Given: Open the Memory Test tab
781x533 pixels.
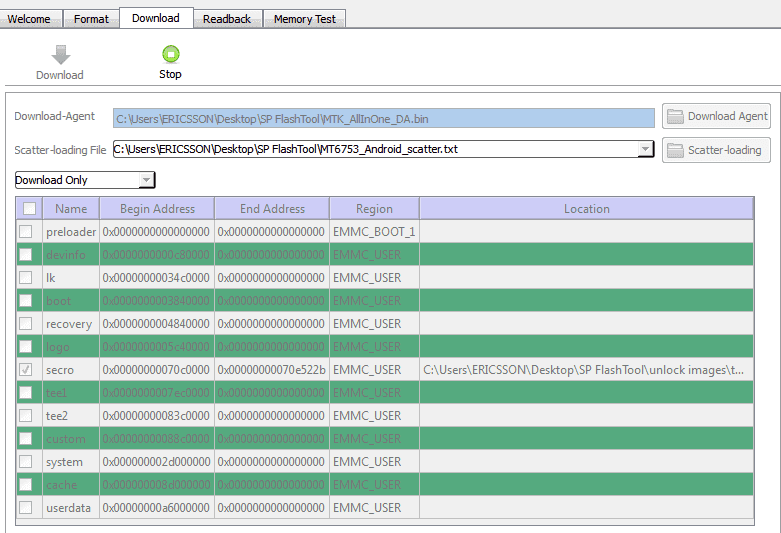Looking at the screenshot, I should (305, 19).
